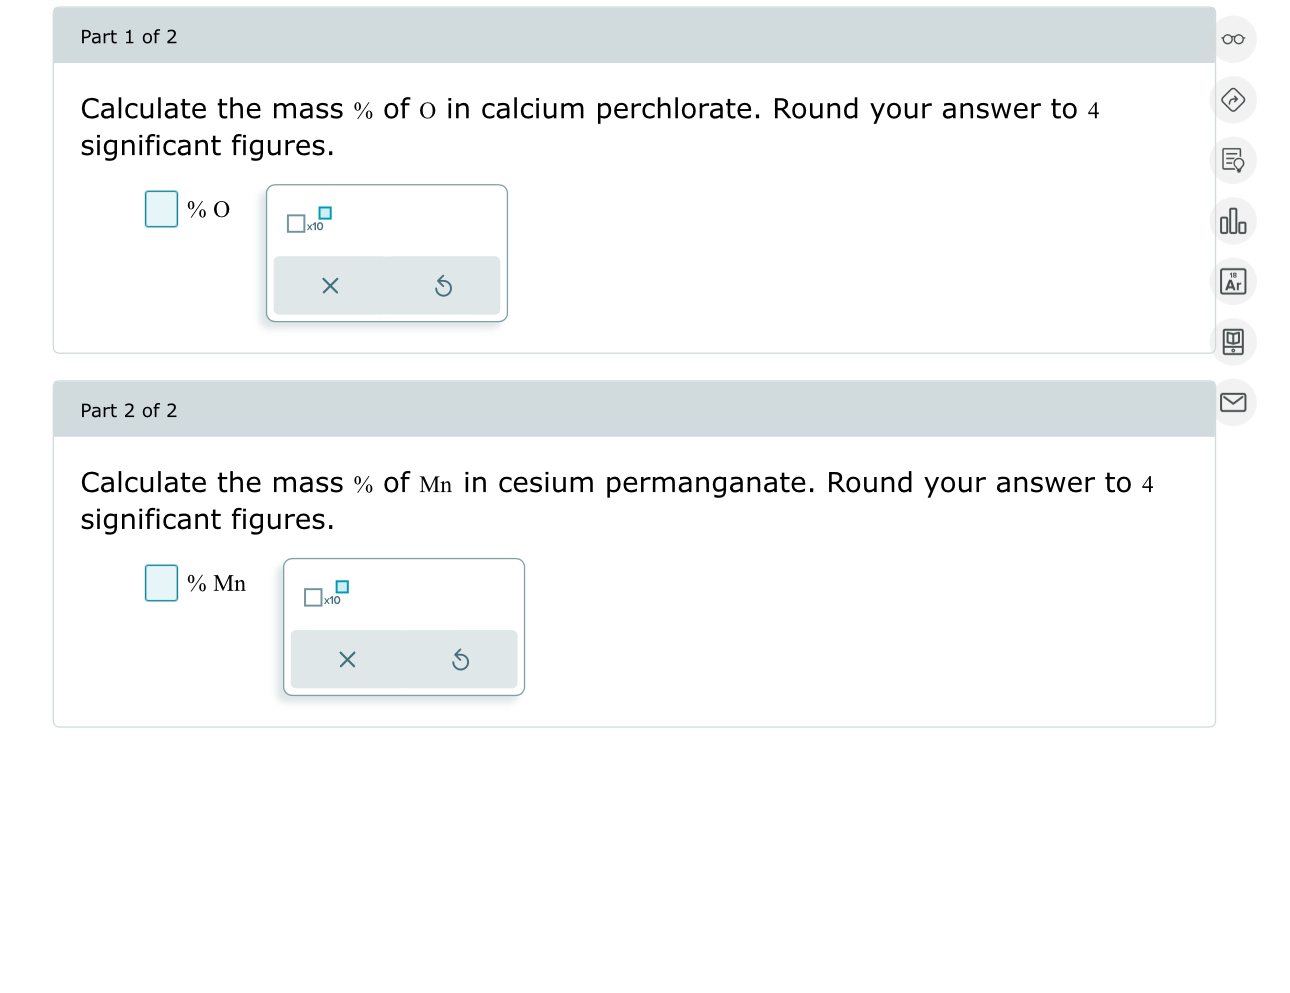Image resolution: width=1290 pixels, height=993 pixels.
Task: Click the undo arrow in Part 1 input palette
Action: point(443,286)
